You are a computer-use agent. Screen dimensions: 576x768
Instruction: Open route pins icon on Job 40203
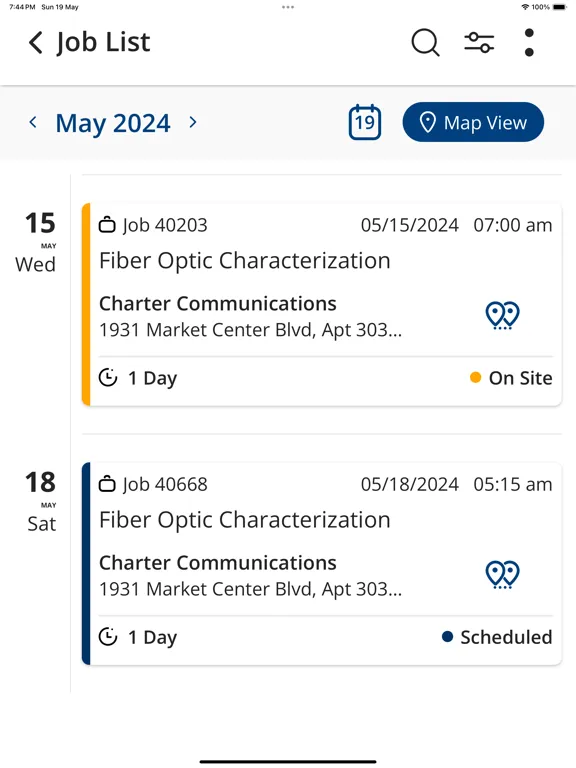pos(503,315)
